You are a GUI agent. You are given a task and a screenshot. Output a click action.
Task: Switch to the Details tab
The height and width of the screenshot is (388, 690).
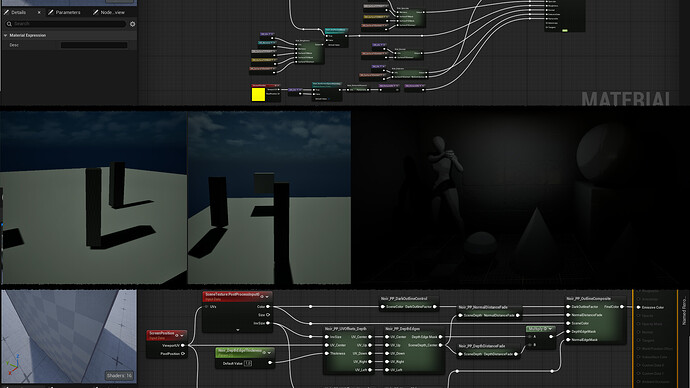18,12
